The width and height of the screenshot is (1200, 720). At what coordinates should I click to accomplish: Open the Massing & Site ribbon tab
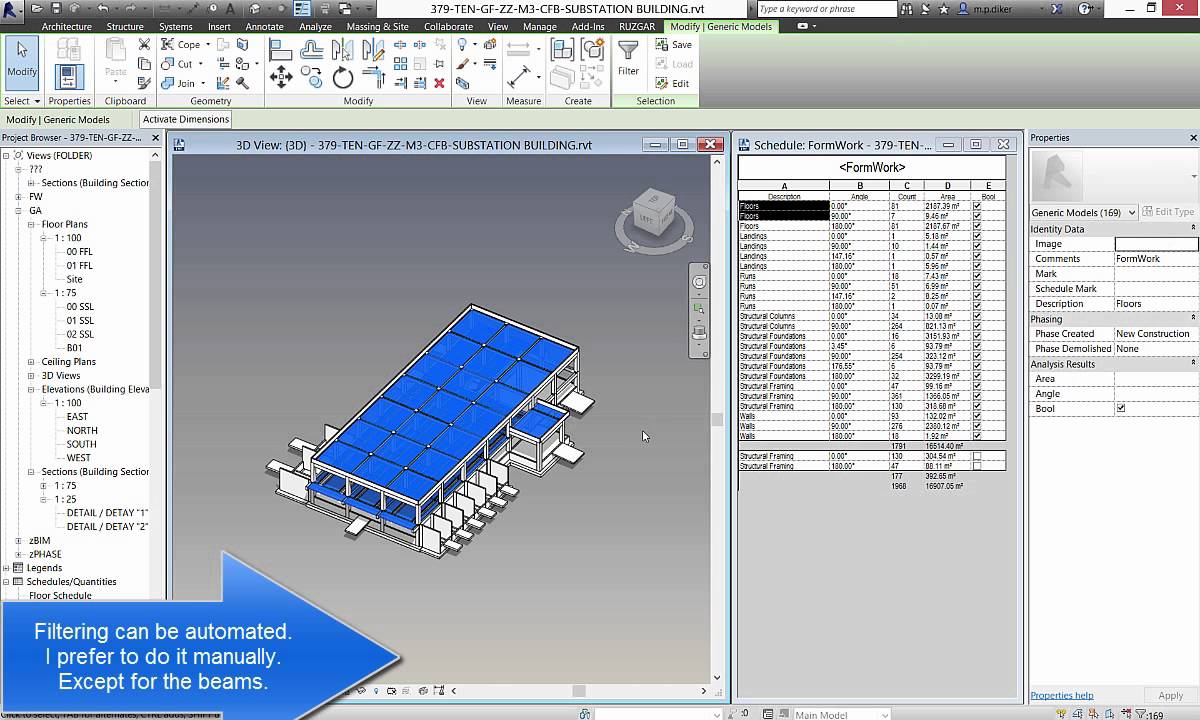[x=378, y=27]
